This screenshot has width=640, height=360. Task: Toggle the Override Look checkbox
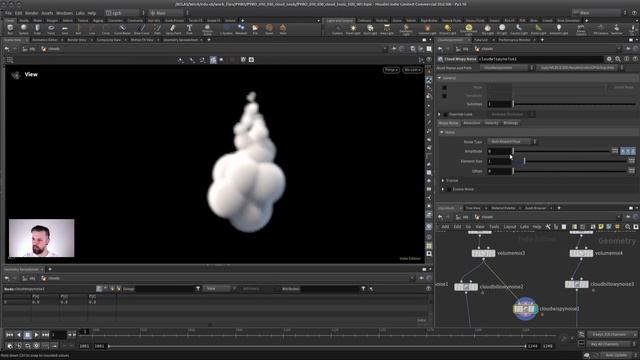[446, 114]
